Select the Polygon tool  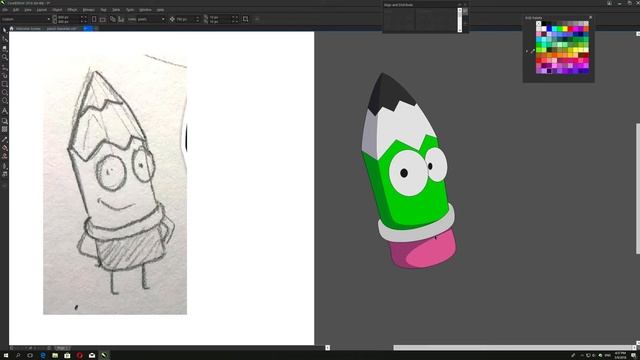click(4, 101)
